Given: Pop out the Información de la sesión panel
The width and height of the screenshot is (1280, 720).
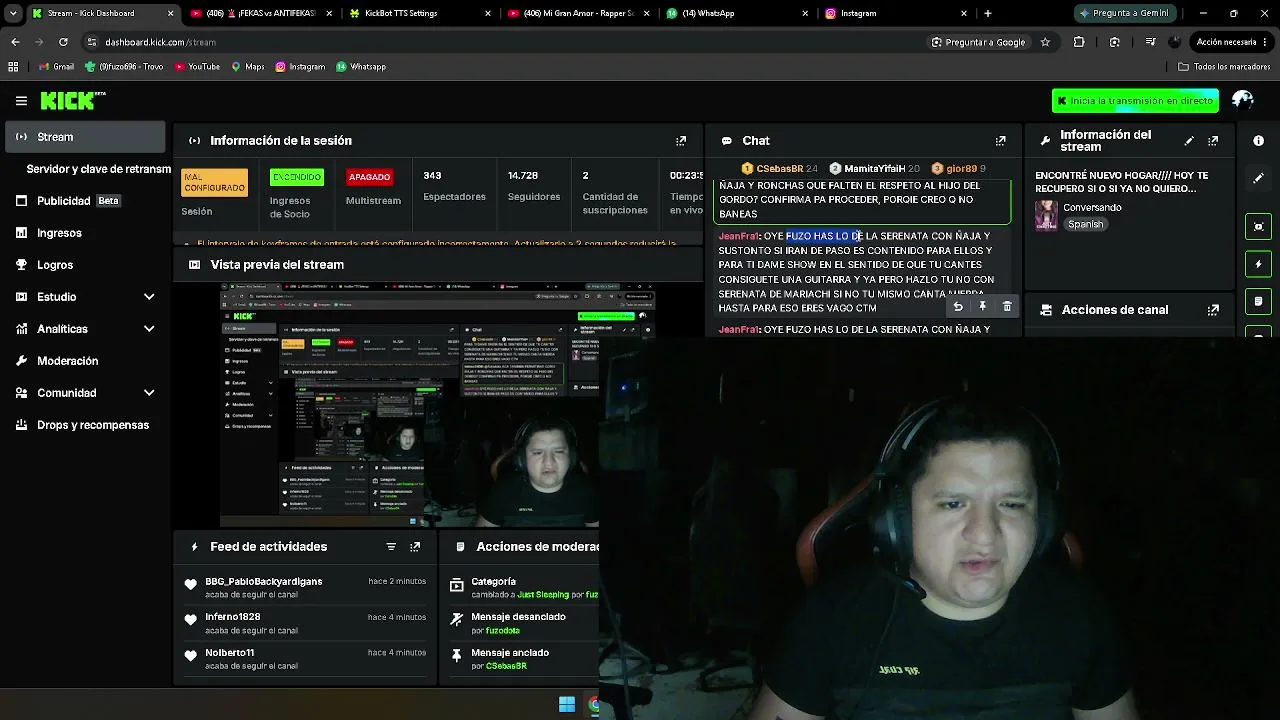Looking at the screenshot, I should [x=681, y=141].
